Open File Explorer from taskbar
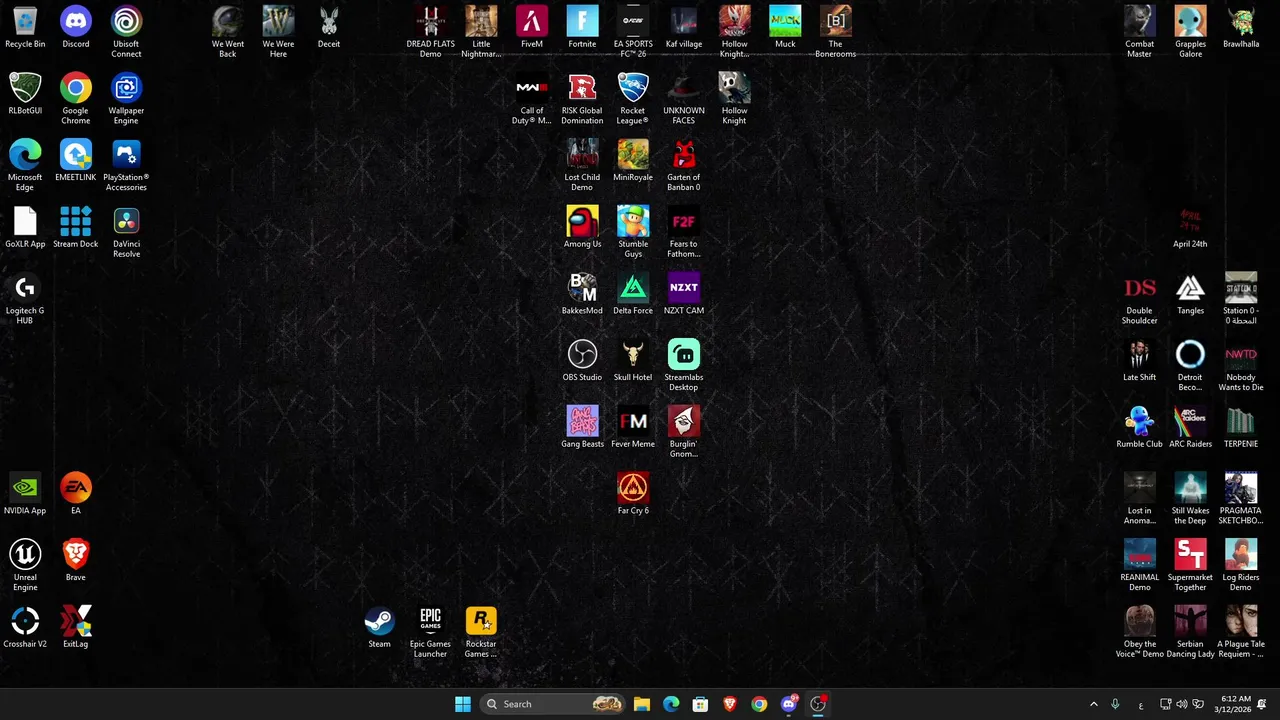The width and height of the screenshot is (1280, 720). [642, 704]
